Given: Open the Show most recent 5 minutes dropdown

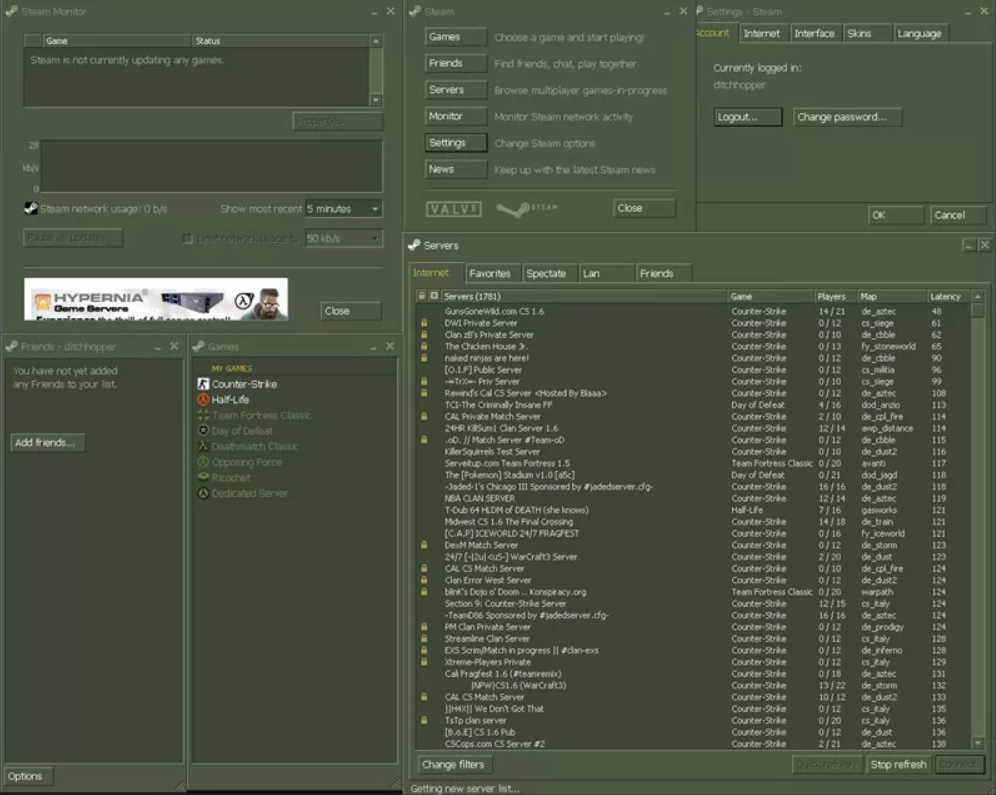Looking at the screenshot, I should click(x=344, y=209).
